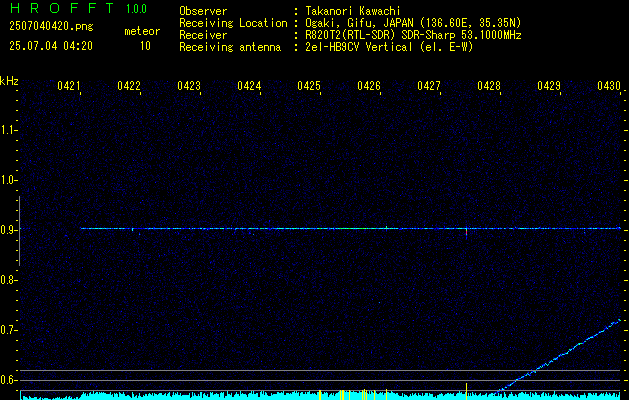
Task: Click the 1.0 kHz frequency label
Action: 8,180
